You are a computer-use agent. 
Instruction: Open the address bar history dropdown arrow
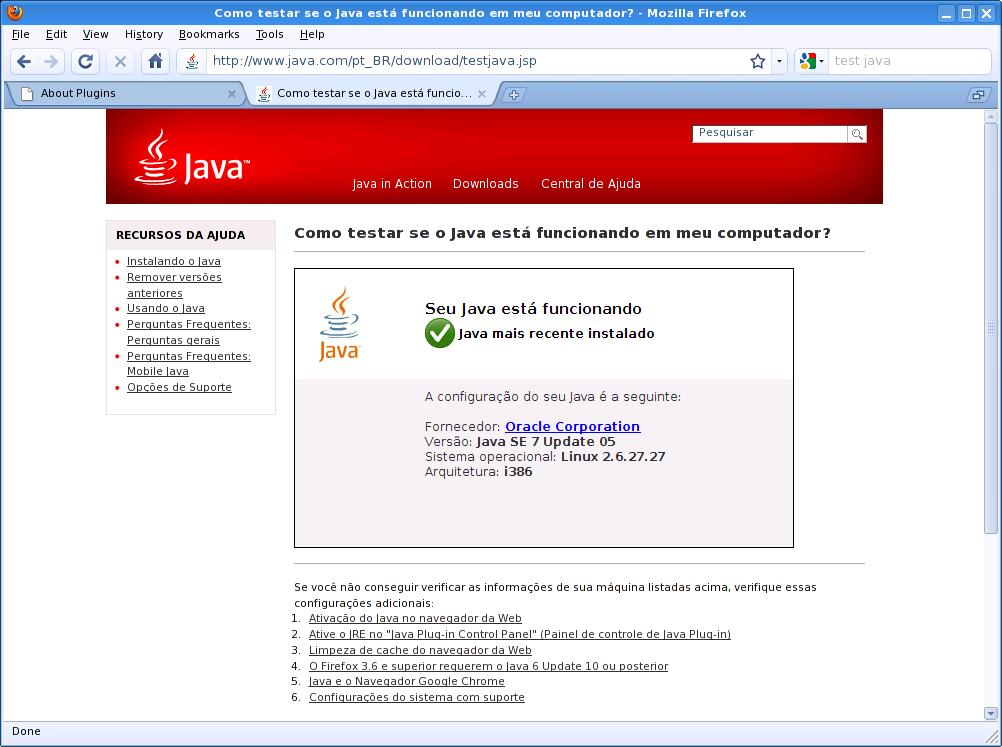click(779, 61)
